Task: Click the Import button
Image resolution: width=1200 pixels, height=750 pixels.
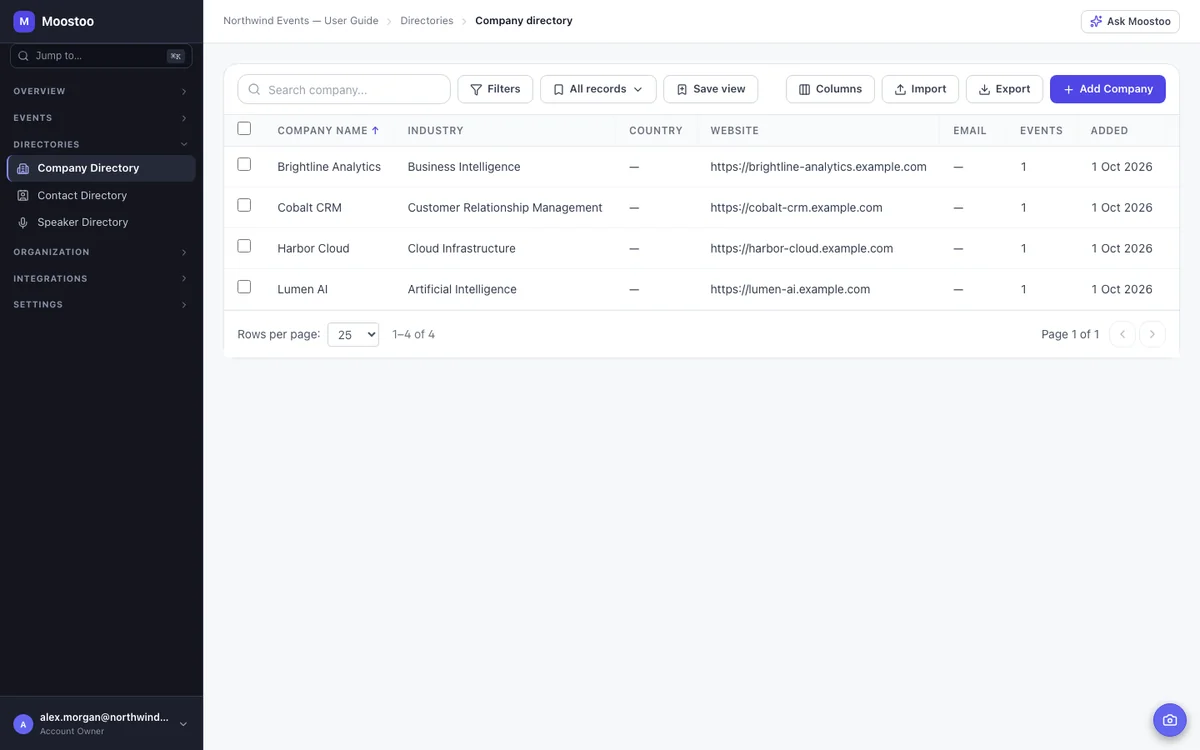Action: (x=920, y=89)
